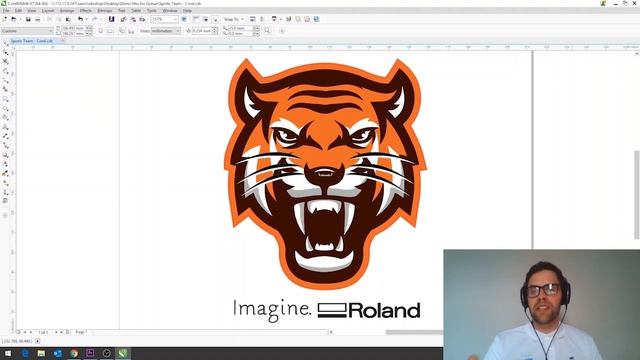Select the Artistic Media tool

click(x=5, y=89)
